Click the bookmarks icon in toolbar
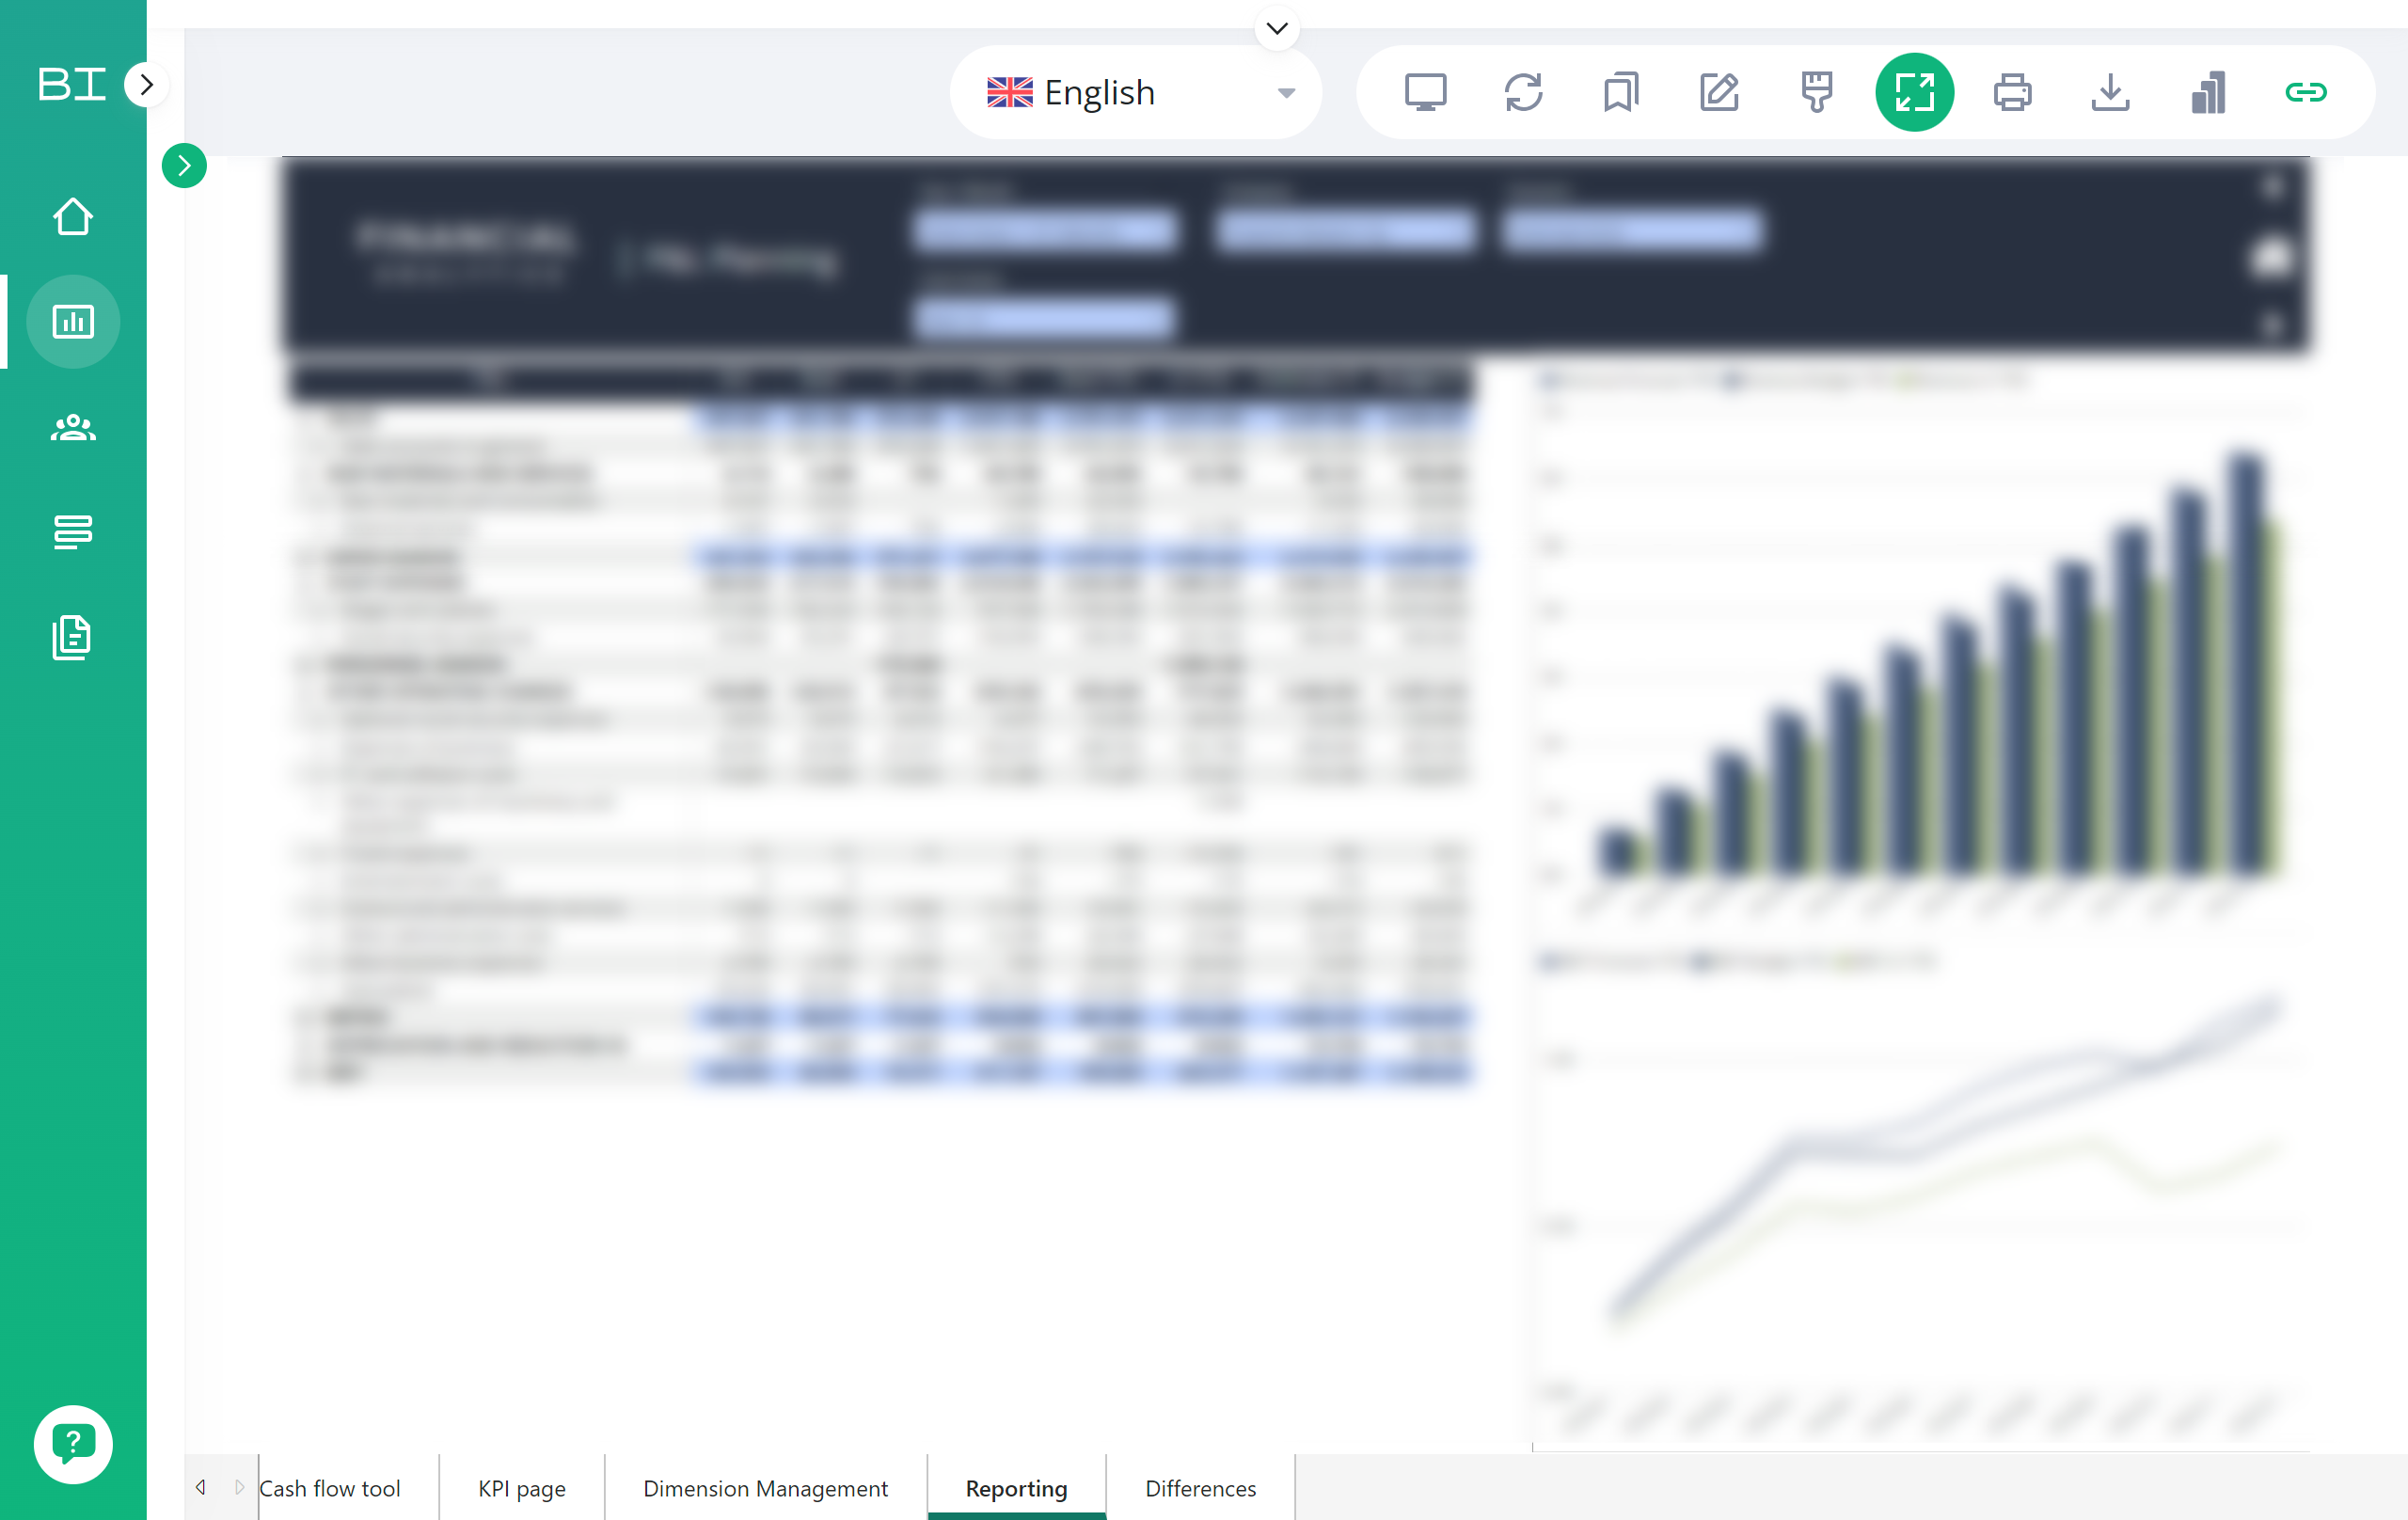Image resolution: width=2408 pixels, height=1520 pixels. [1621, 92]
